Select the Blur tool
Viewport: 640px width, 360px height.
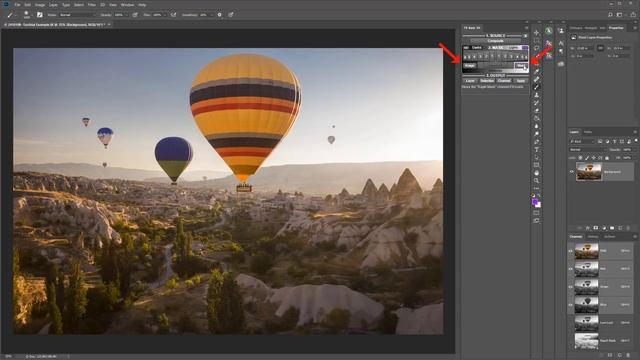(536, 126)
